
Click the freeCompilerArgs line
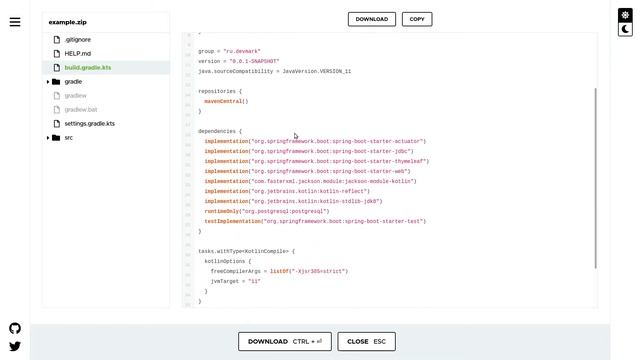(279, 271)
